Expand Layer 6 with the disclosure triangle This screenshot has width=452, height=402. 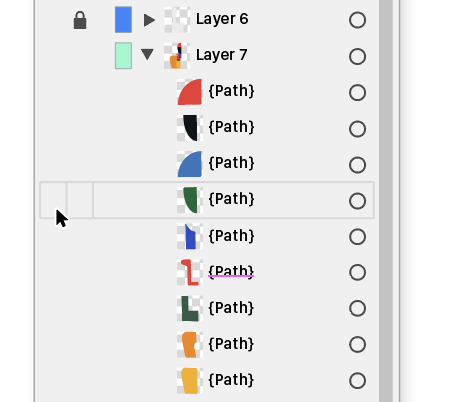point(149,20)
